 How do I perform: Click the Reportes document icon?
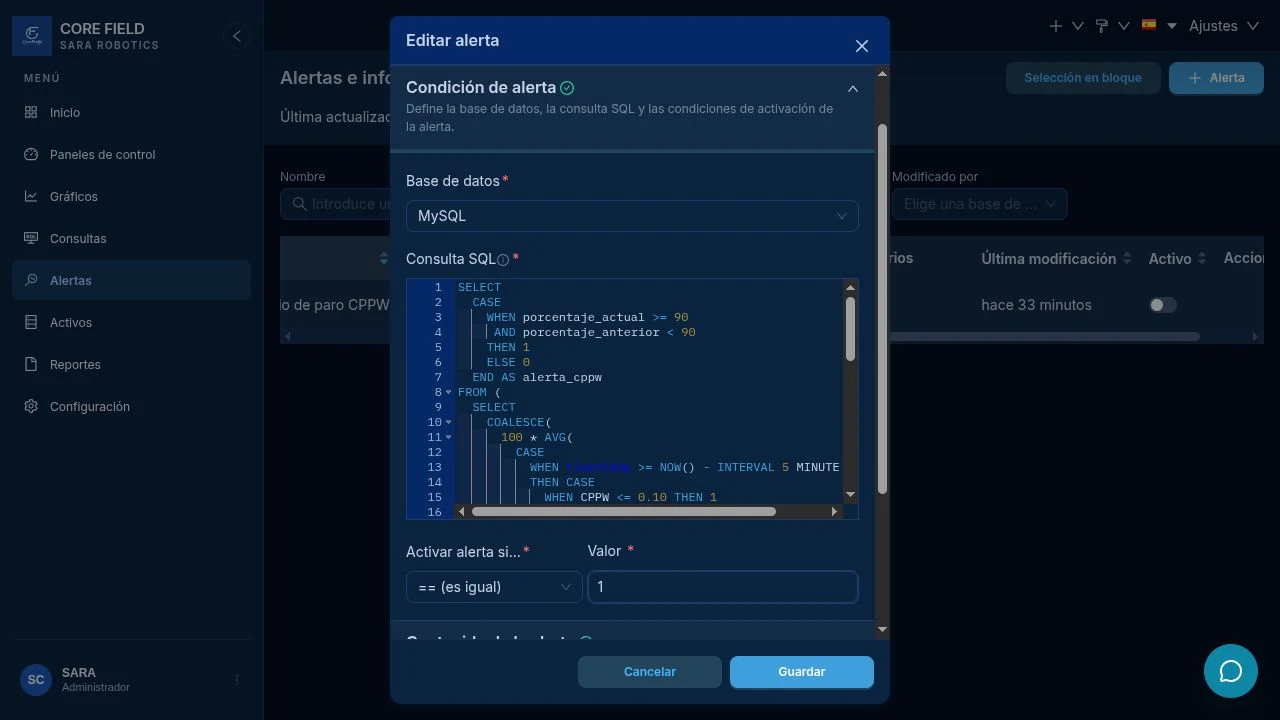pyautogui.click(x=31, y=364)
